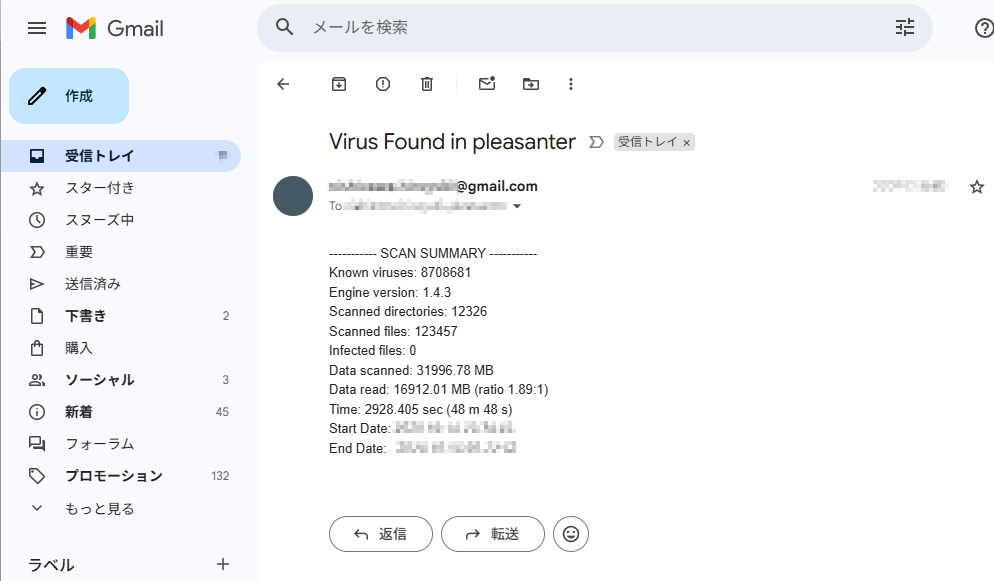Expand recipient details arrow
Viewport: 994px width, 581px height.
pyautogui.click(x=518, y=207)
